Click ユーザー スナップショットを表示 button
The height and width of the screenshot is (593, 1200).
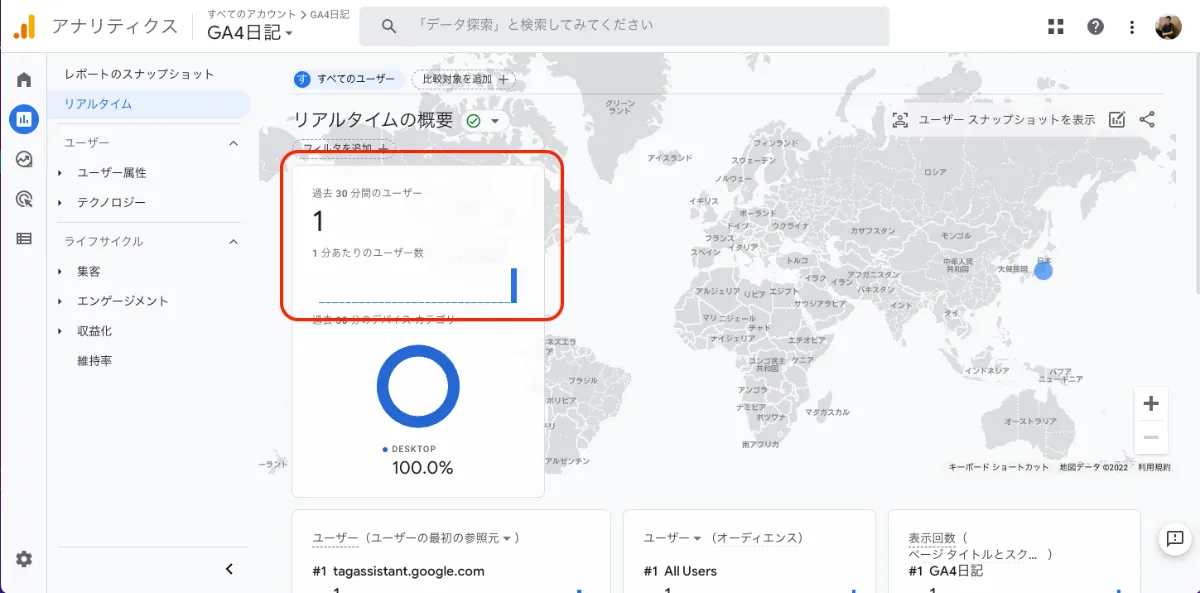pos(994,120)
